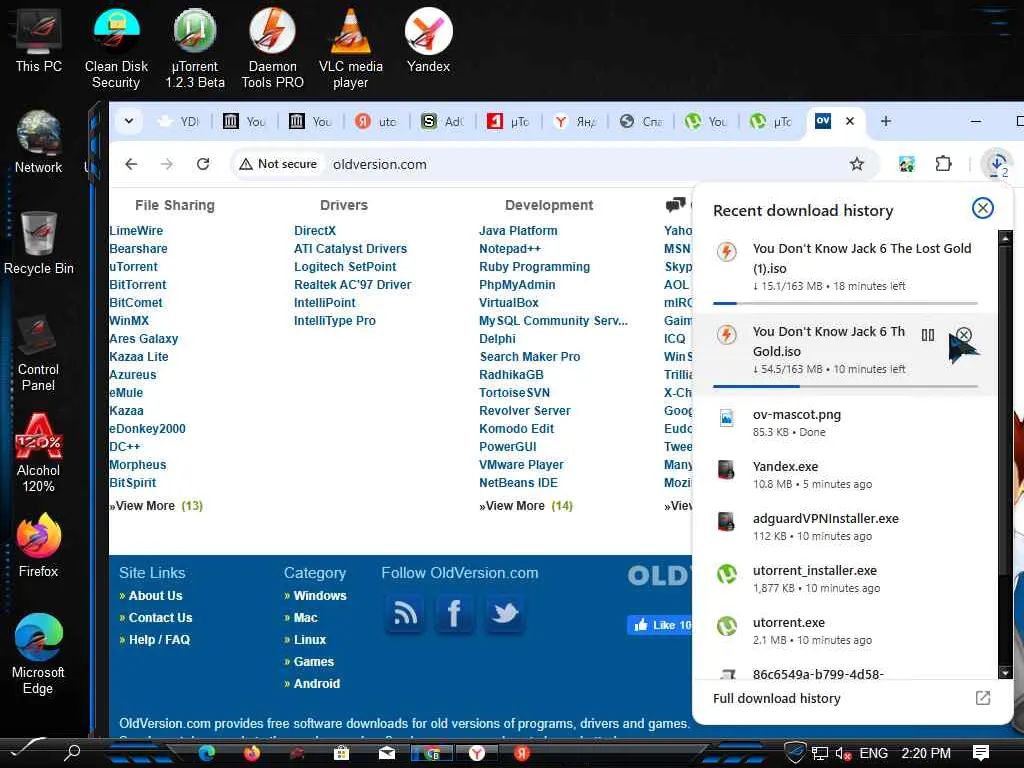Screen dimensions: 1024x768
Task: Open the uTorrent link in File Sharing
Action: 134,266
